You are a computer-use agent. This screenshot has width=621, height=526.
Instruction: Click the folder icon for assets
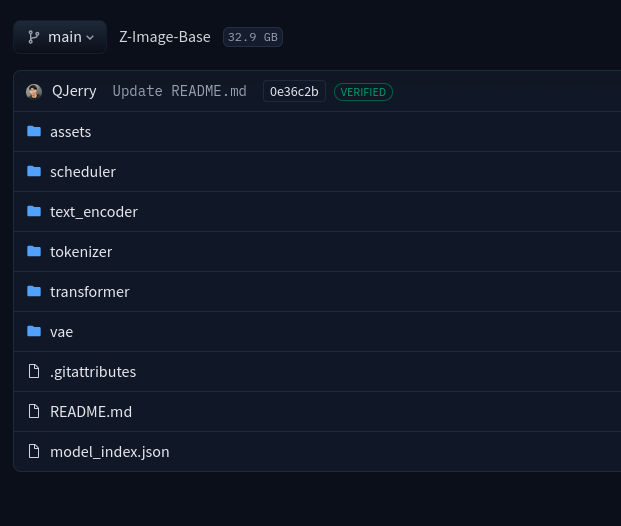[x=34, y=131]
